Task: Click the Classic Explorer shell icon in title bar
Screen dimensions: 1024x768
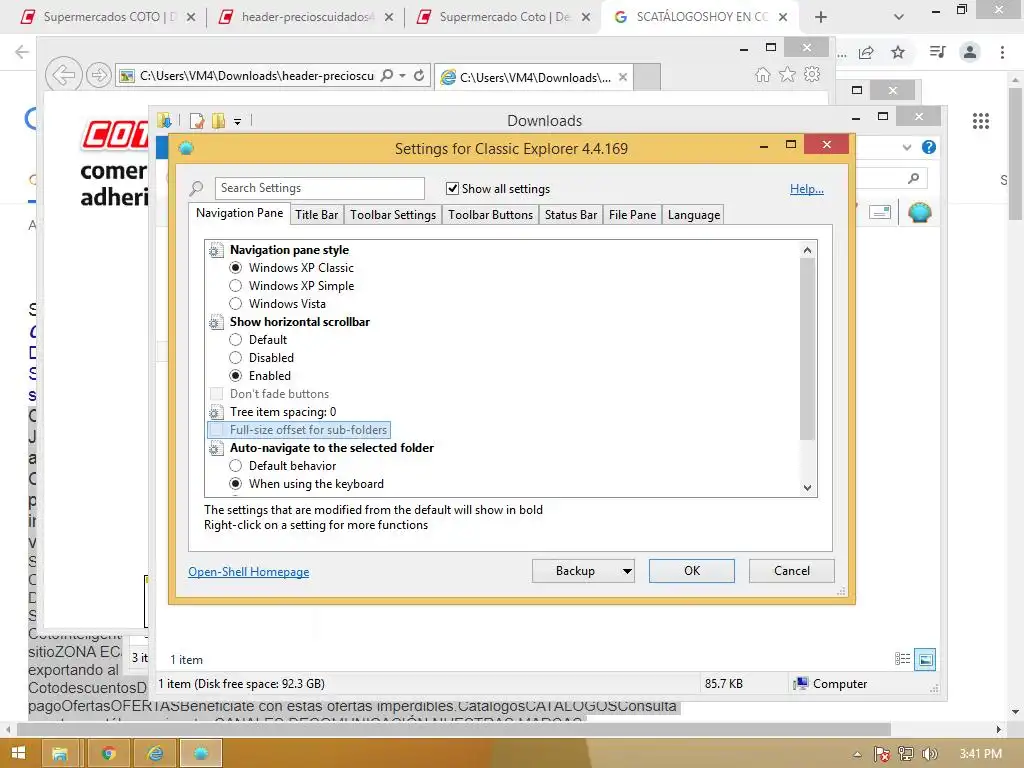Action: pos(186,148)
